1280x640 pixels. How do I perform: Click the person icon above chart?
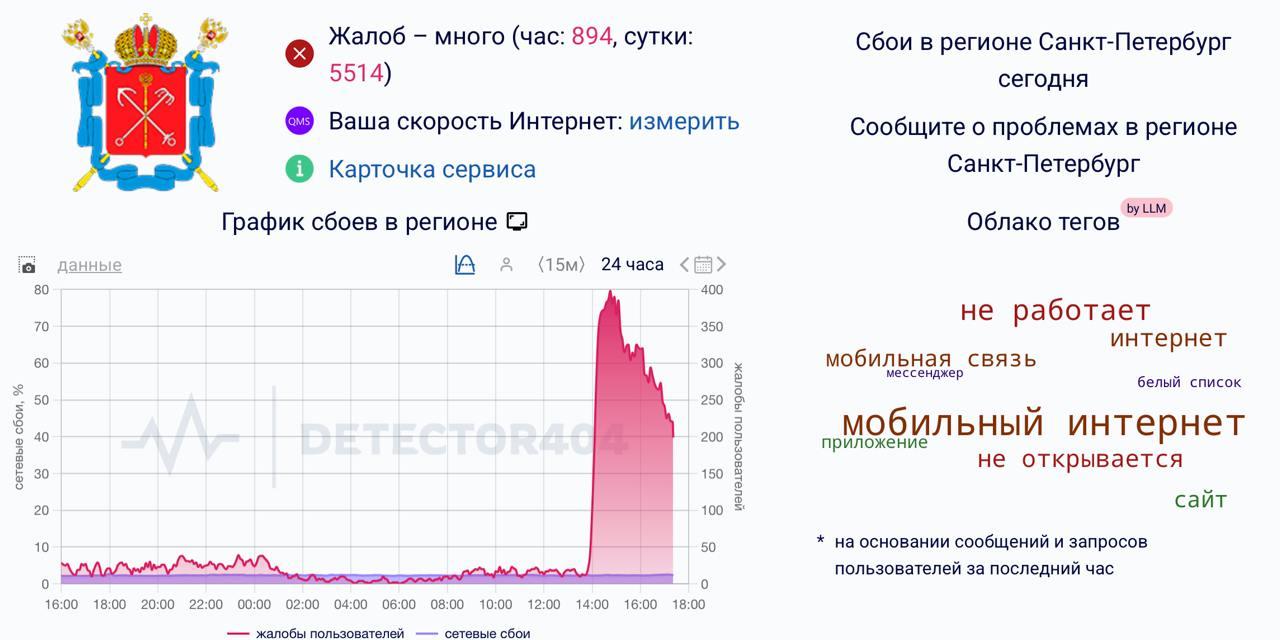pos(506,264)
